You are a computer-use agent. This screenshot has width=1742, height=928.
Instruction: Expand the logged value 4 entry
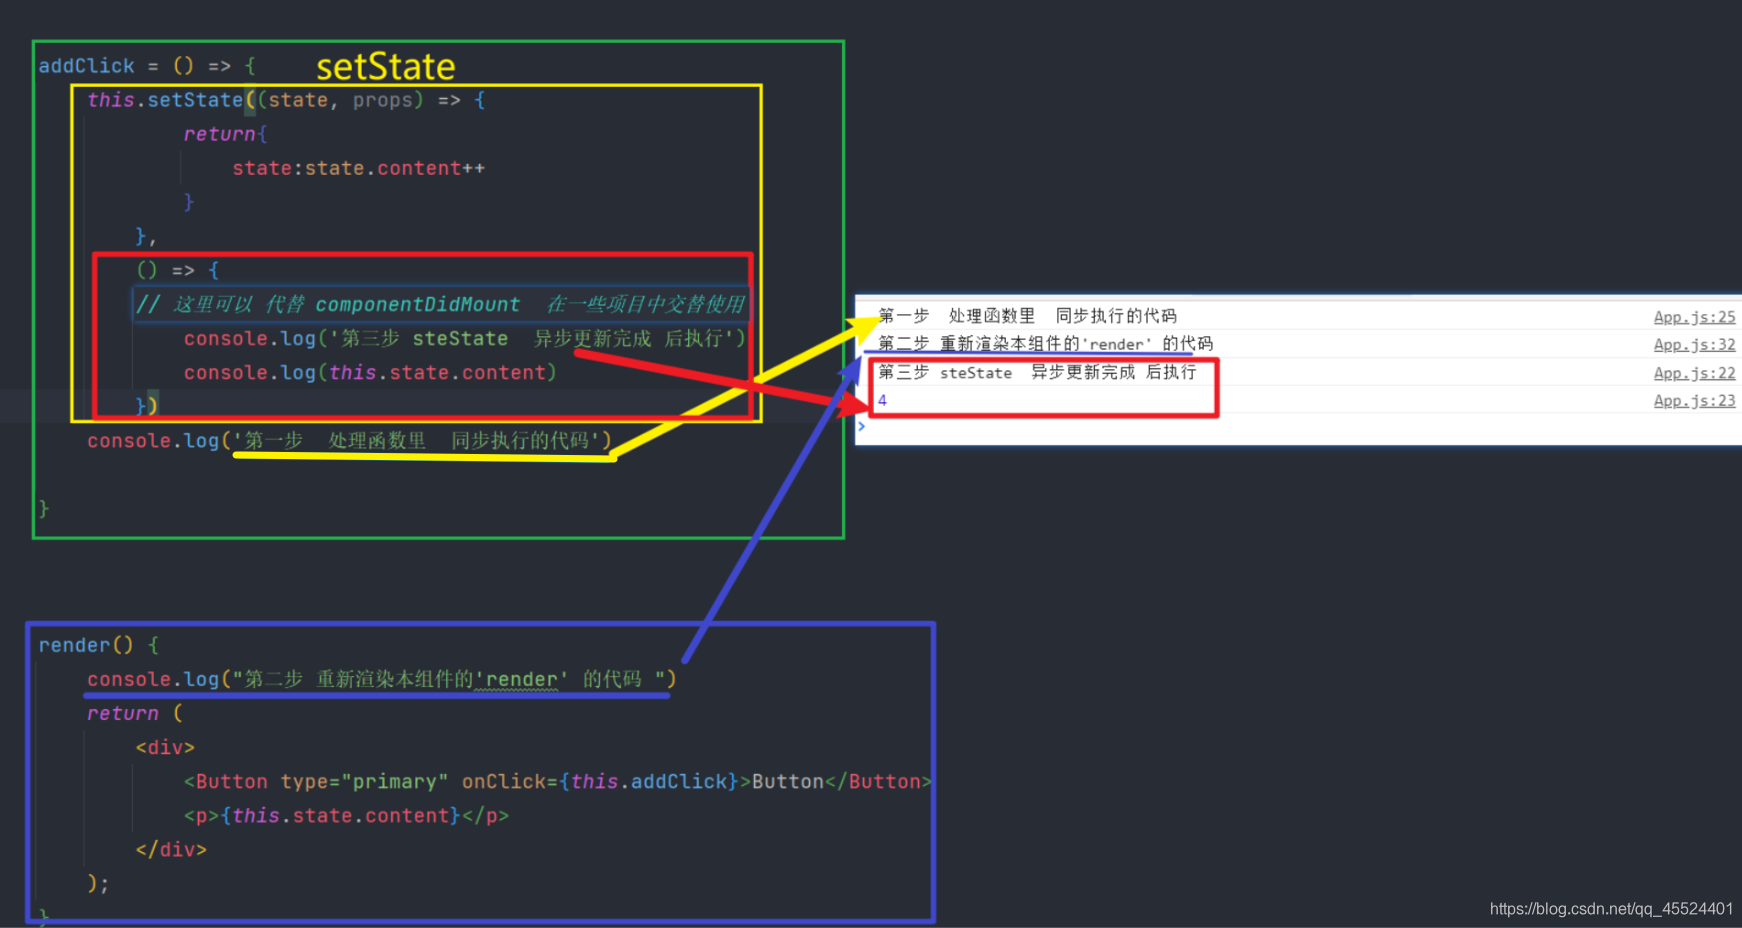(883, 400)
